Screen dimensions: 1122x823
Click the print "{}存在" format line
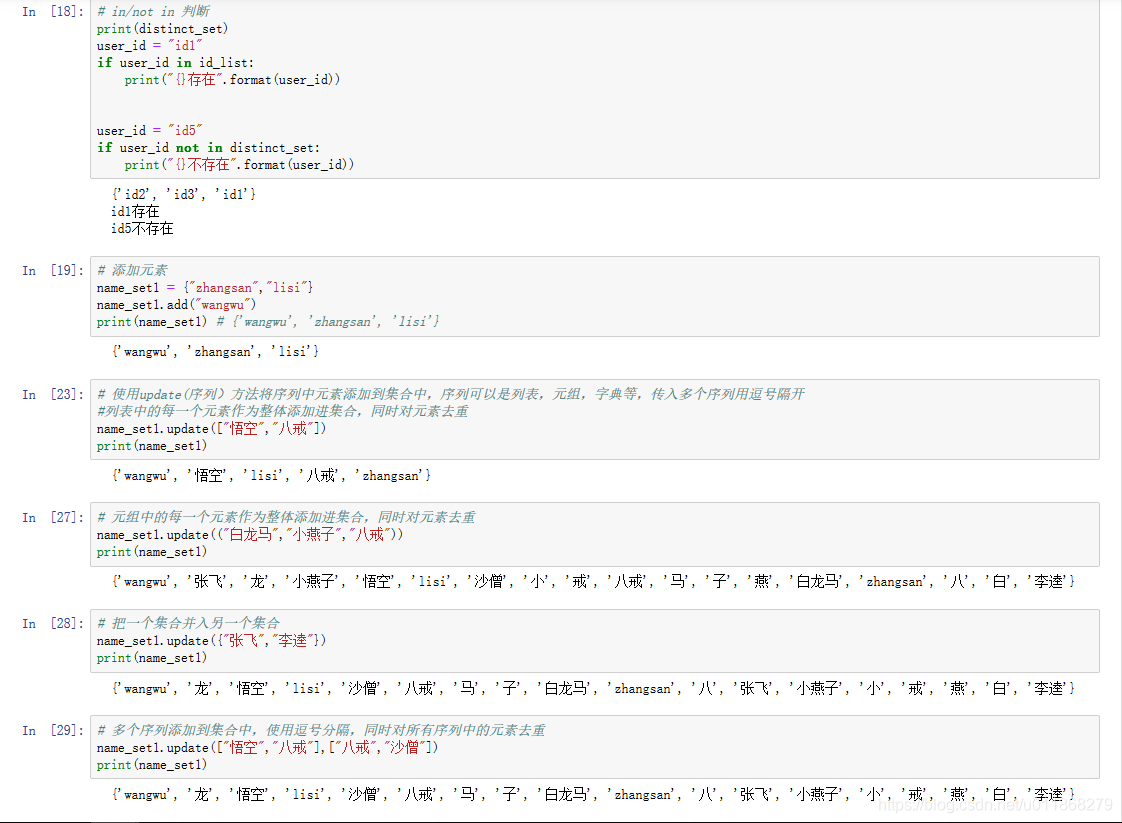[232, 80]
